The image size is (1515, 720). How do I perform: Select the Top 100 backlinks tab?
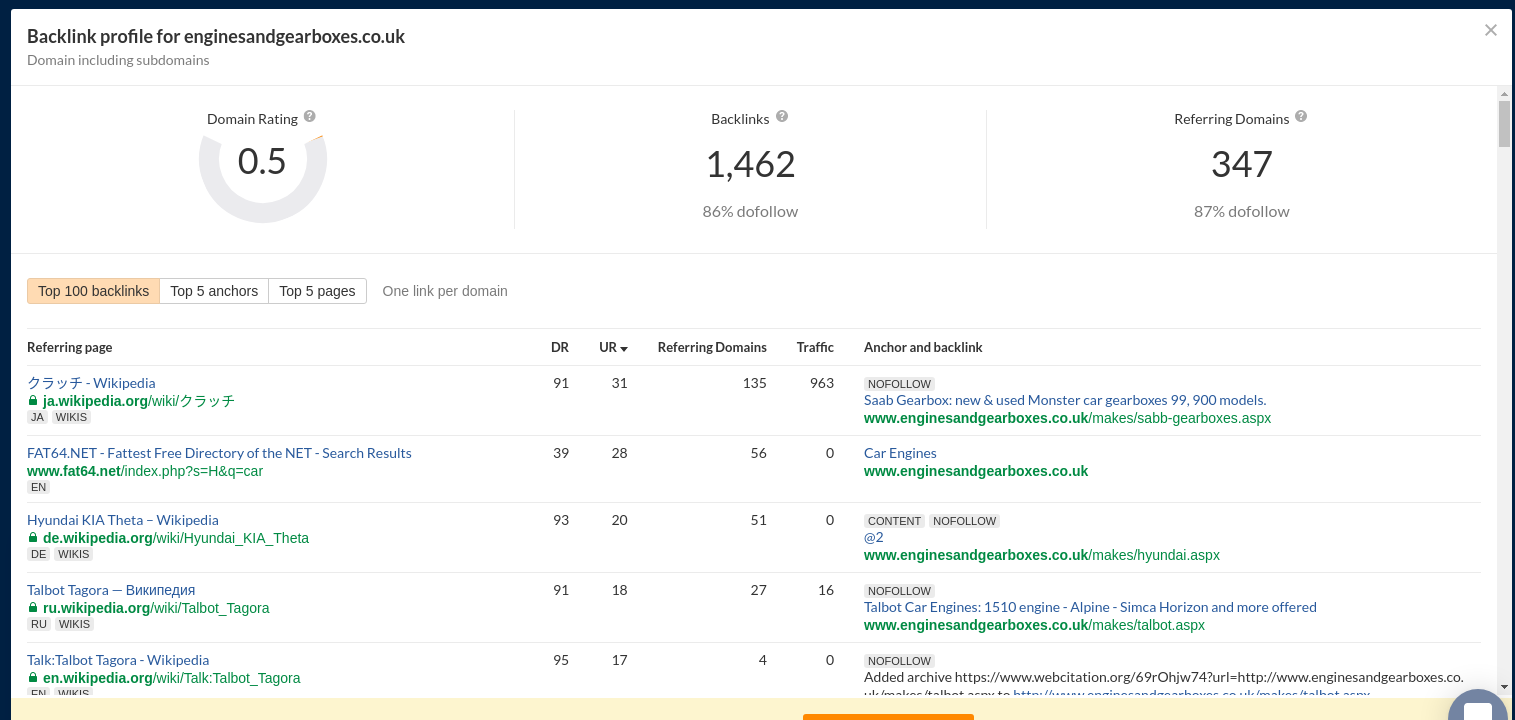tap(93, 291)
